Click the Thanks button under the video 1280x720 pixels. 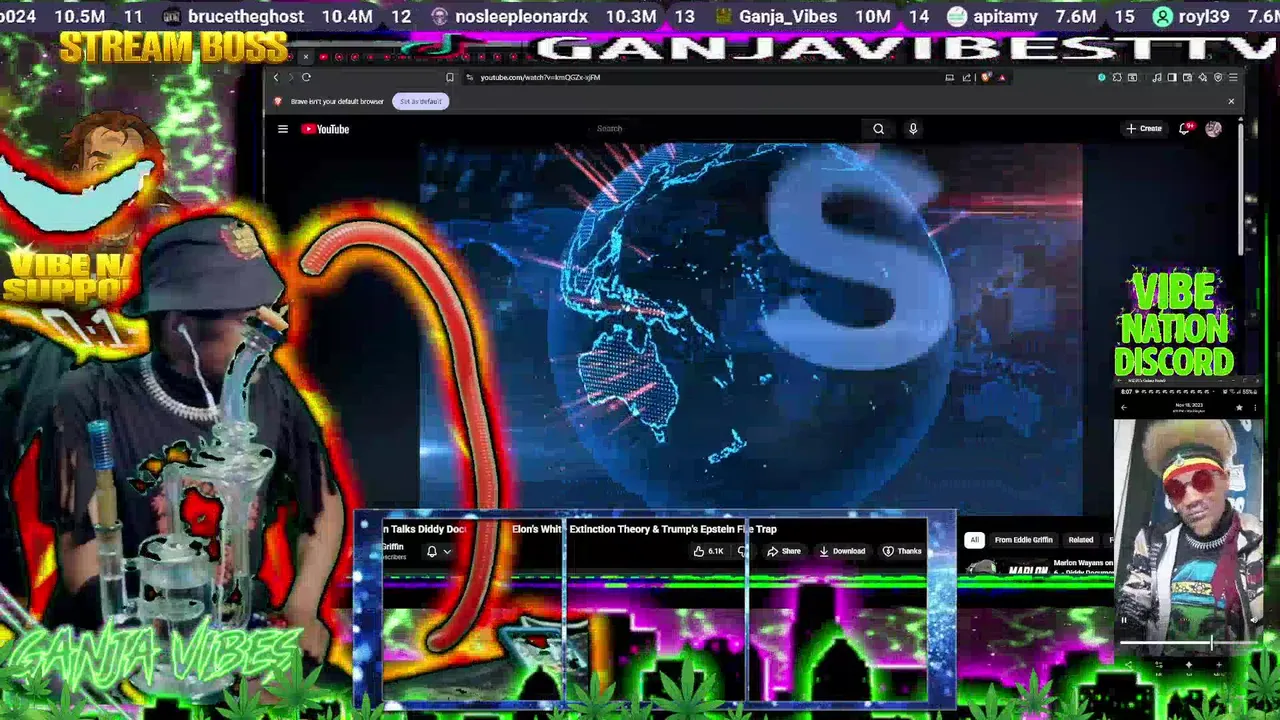pyautogui.click(x=901, y=551)
